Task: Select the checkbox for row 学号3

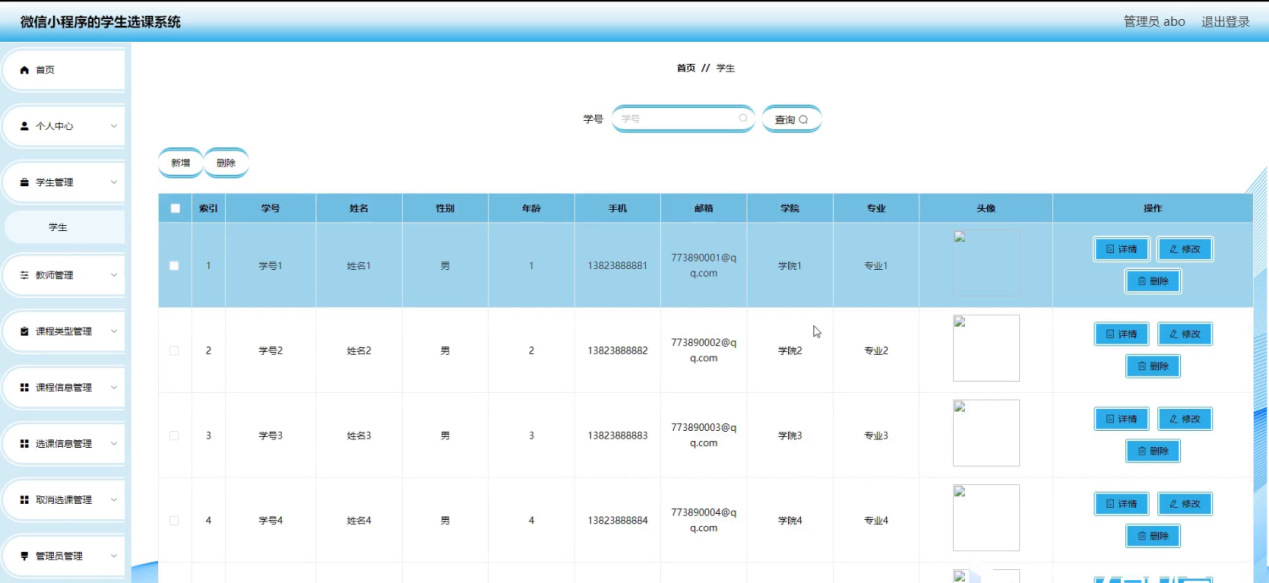Action: (x=174, y=436)
